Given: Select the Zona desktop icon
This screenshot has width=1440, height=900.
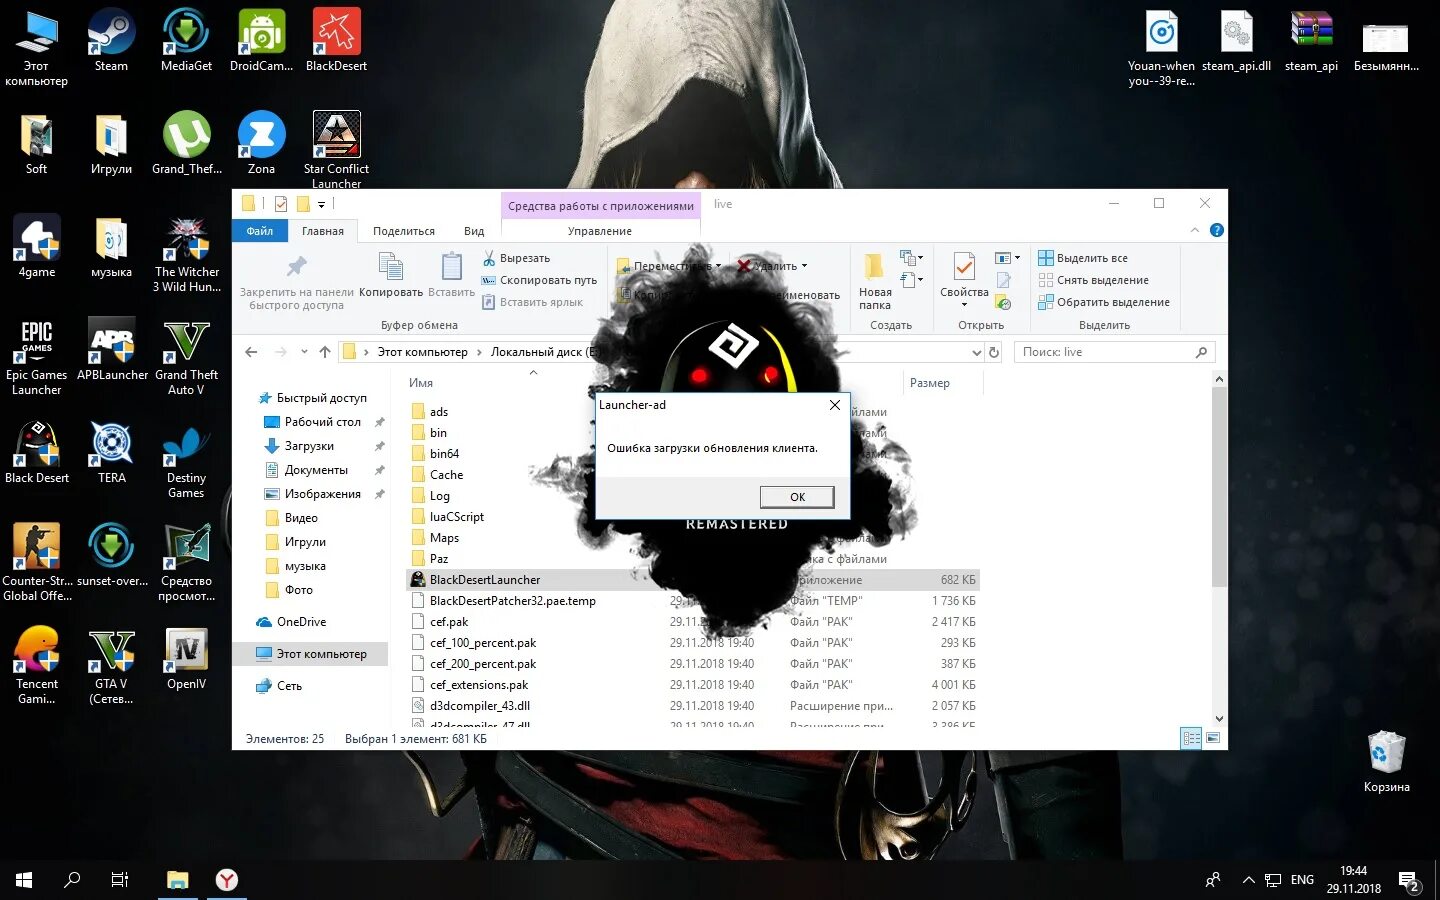Looking at the screenshot, I should [x=261, y=143].
